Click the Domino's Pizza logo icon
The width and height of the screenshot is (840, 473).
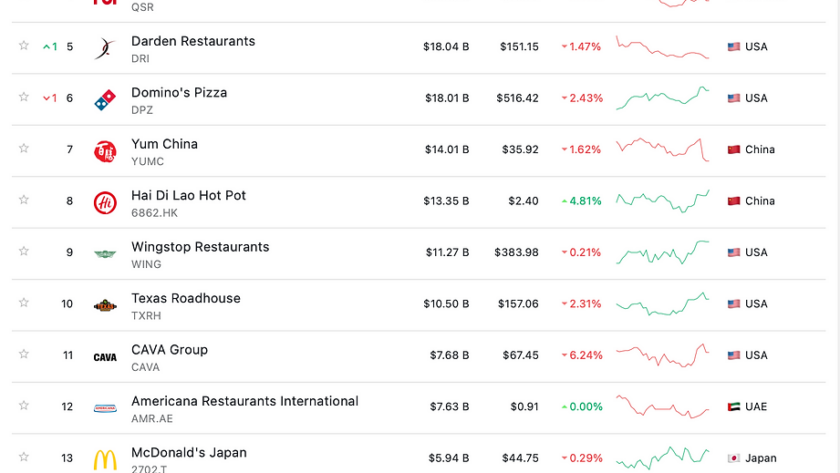[x=105, y=100]
